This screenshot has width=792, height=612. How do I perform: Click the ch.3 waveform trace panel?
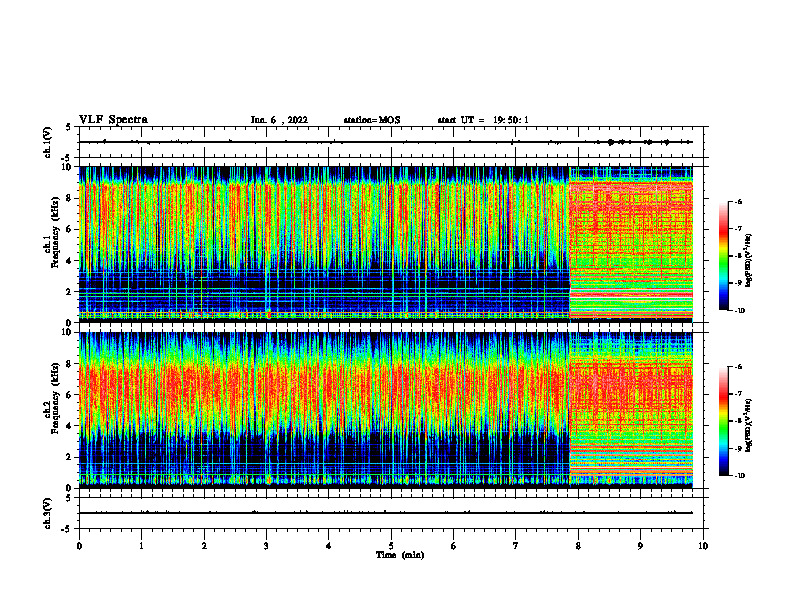point(393,513)
